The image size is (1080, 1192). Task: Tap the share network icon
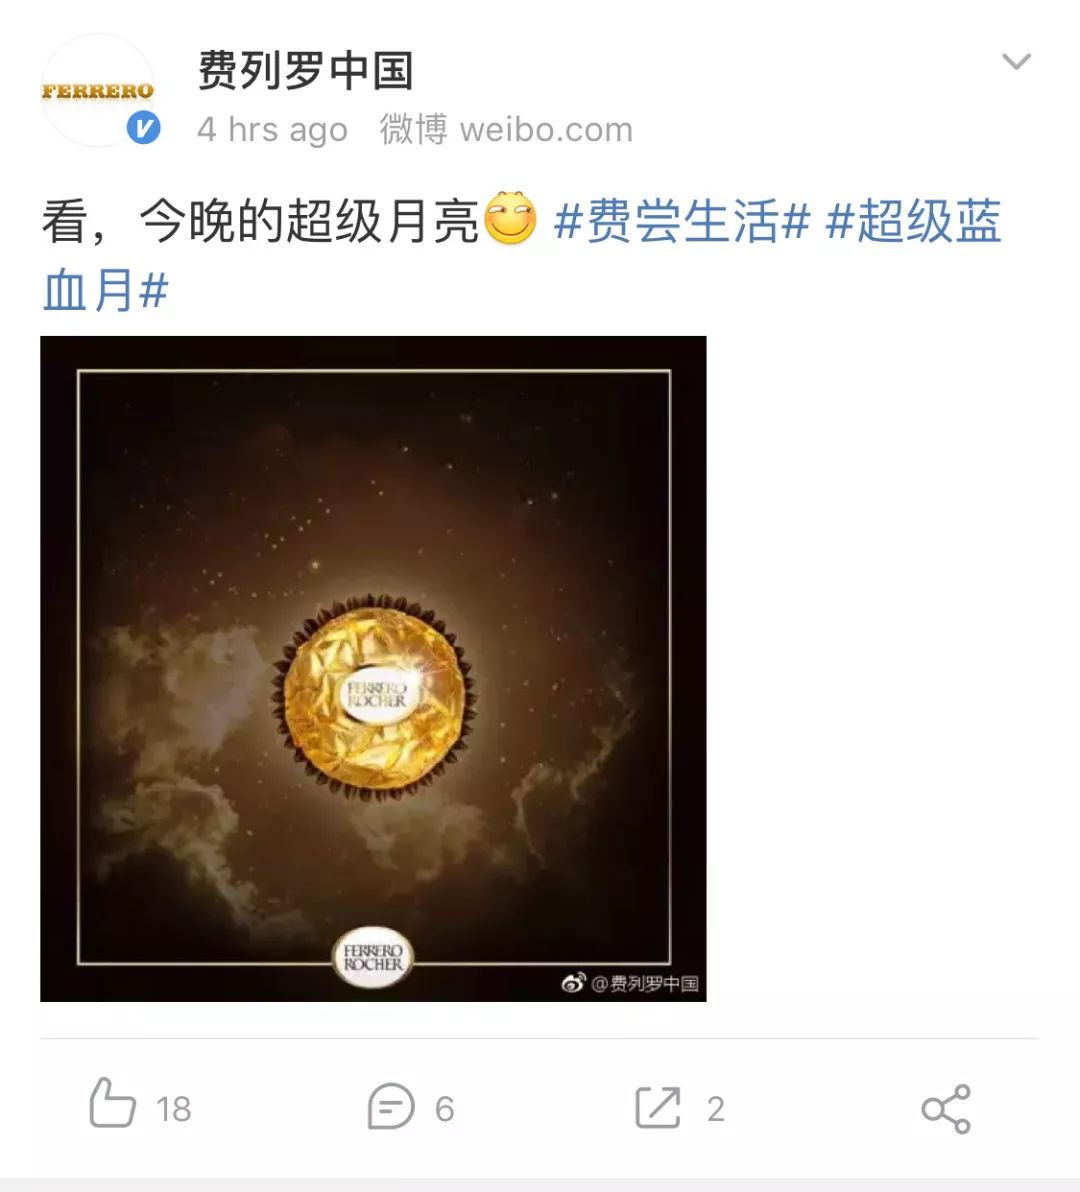946,1109
